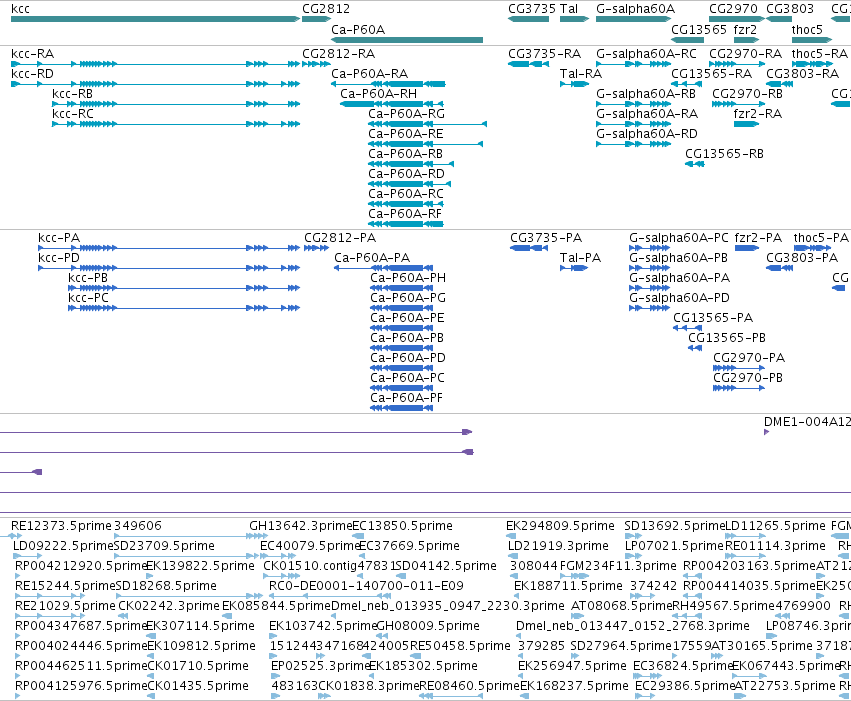Click the thoc5-RA transcript label
851x701 pixels.
click(820, 54)
